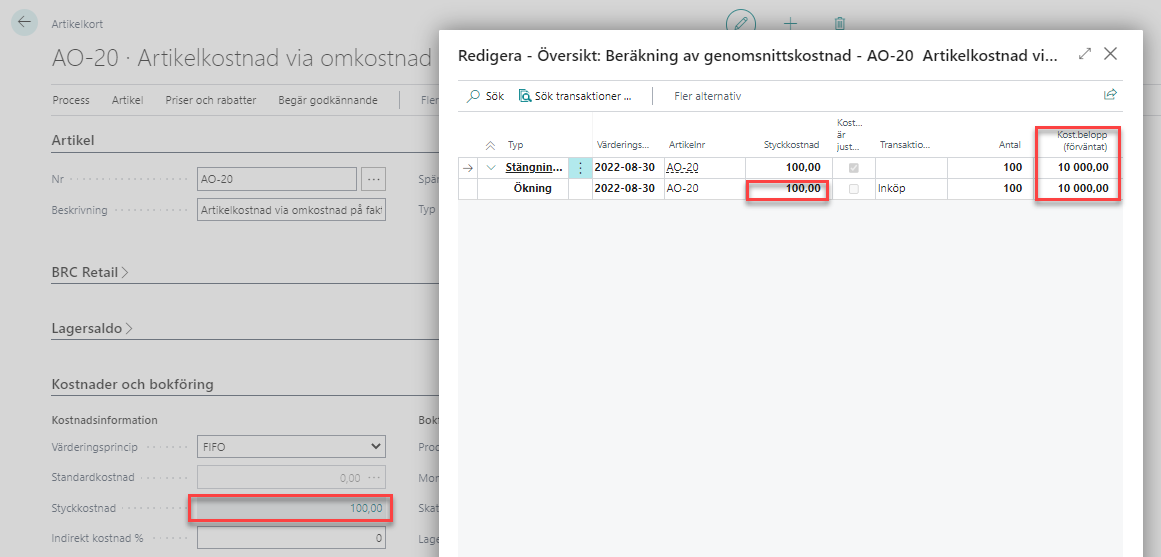Image resolution: width=1161 pixels, height=557 pixels.
Task: Click the trash delete icon
Action: [x=840, y=22]
